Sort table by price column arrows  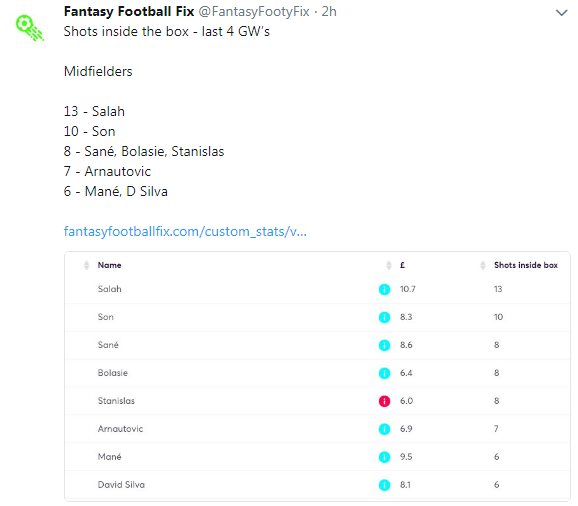pyautogui.click(x=389, y=265)
